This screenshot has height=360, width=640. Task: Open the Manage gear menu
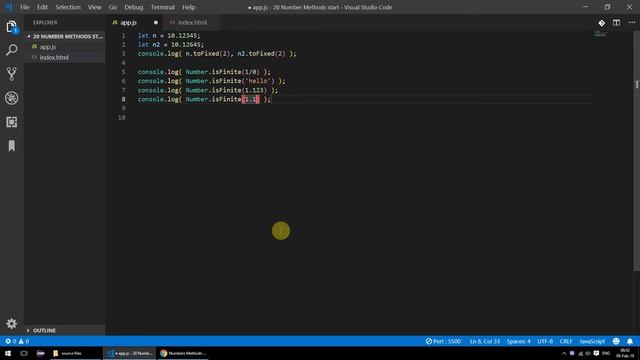tap(11, 324)
